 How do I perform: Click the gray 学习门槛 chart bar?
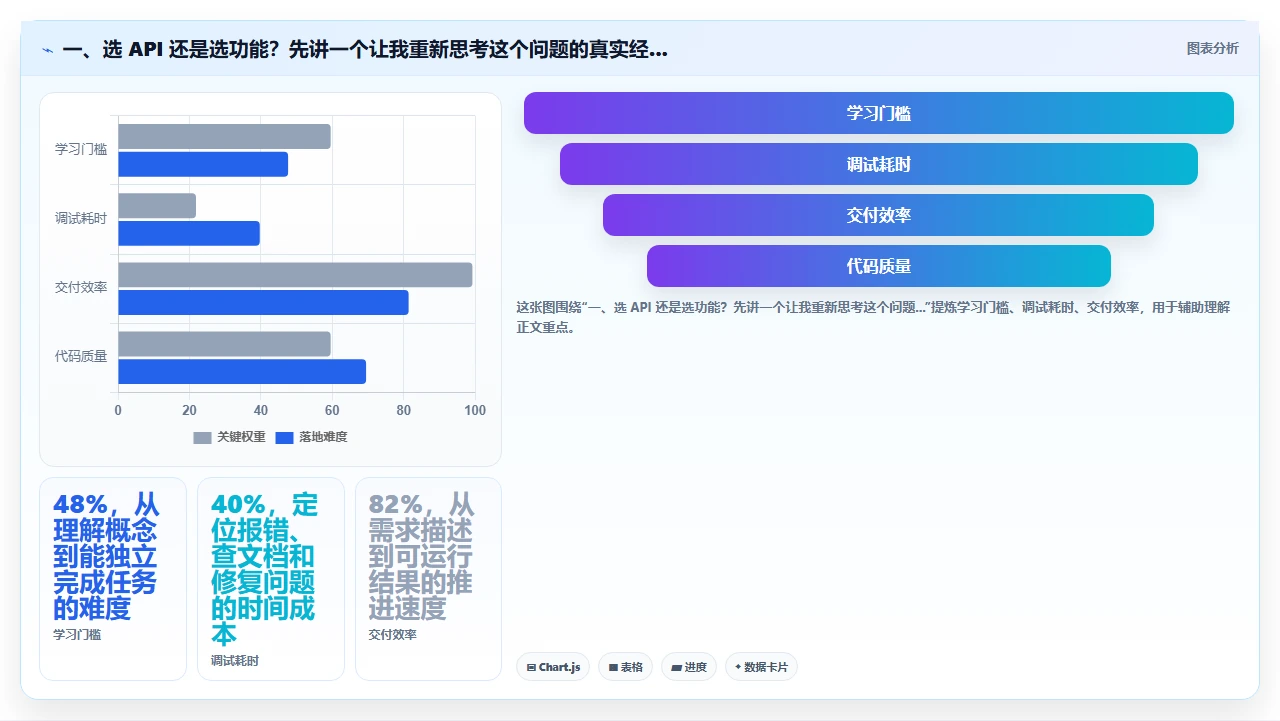tap(225, 136)
